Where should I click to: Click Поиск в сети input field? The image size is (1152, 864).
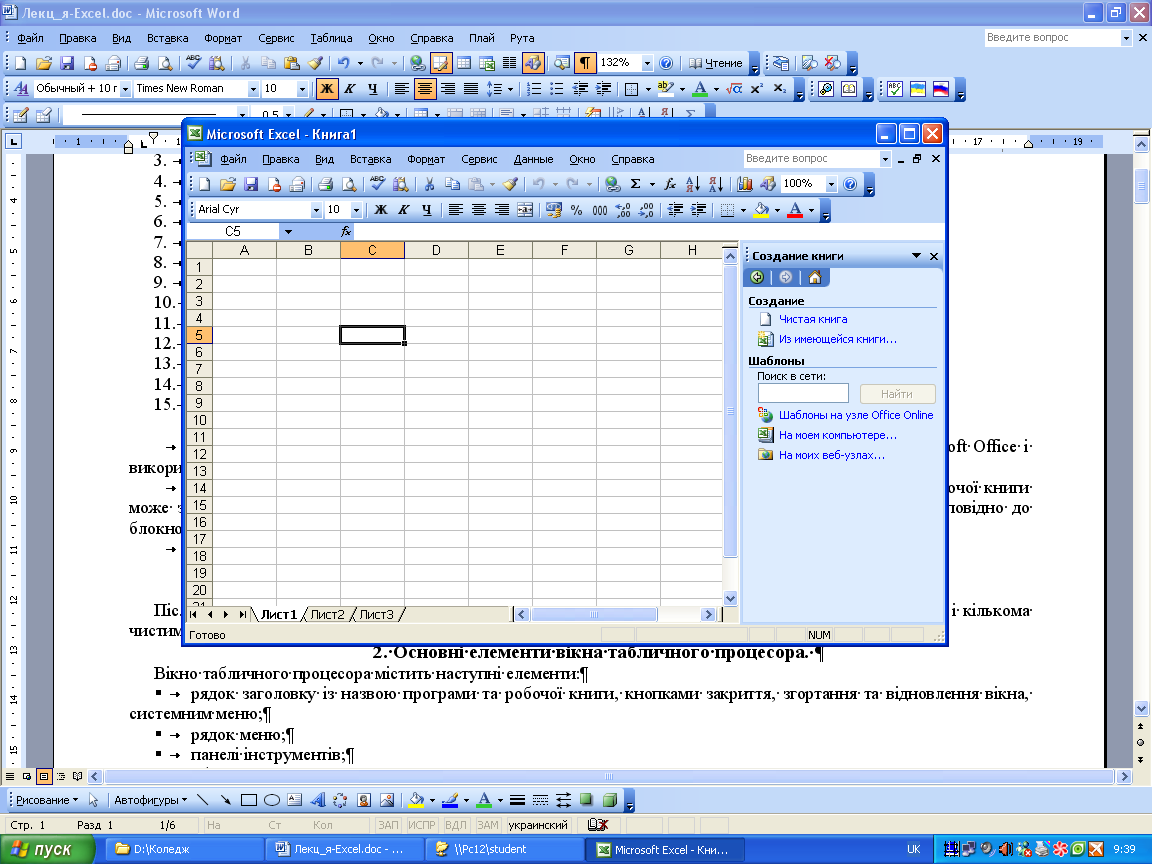803,394
